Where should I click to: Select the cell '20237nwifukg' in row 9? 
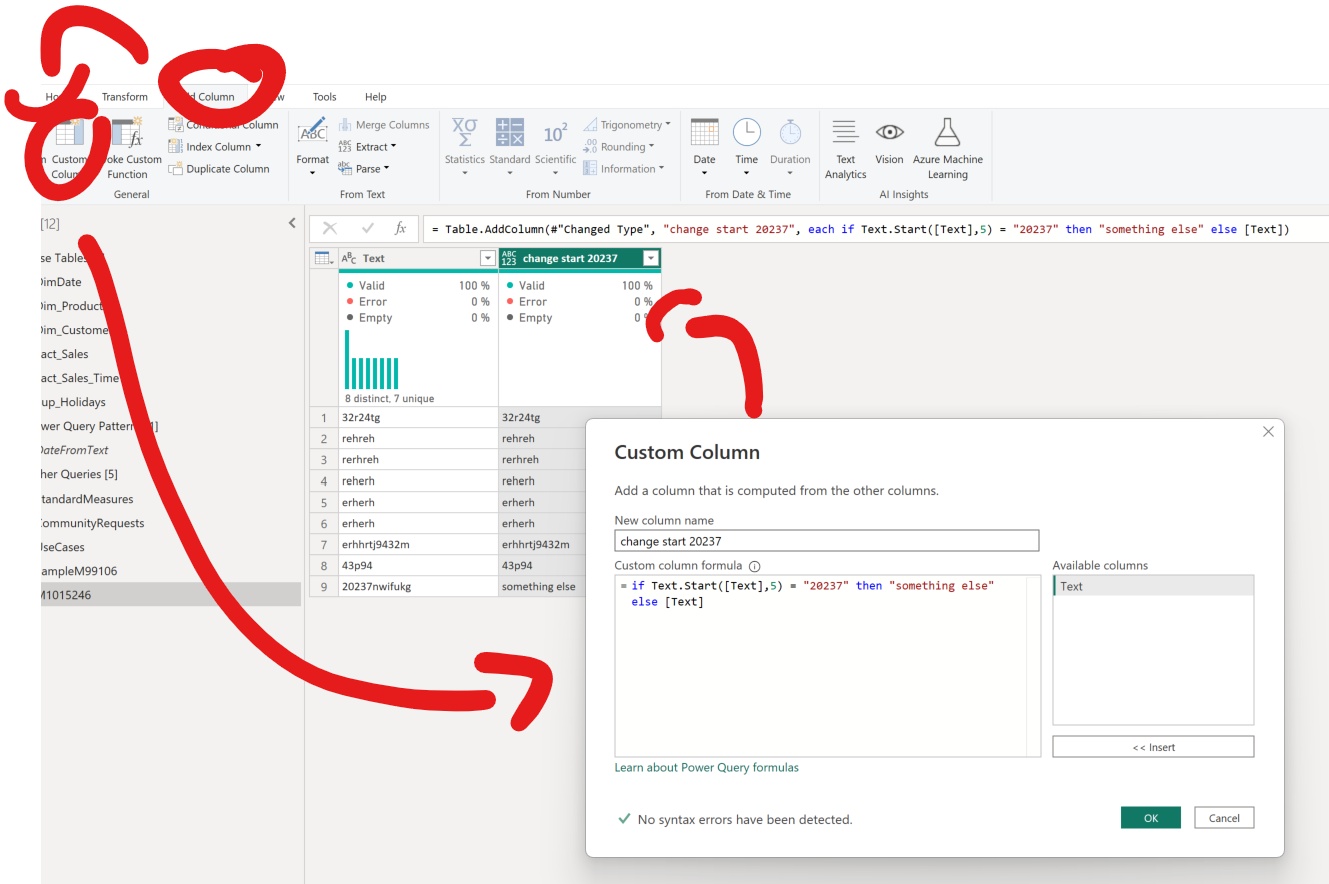tap(418, 587)
